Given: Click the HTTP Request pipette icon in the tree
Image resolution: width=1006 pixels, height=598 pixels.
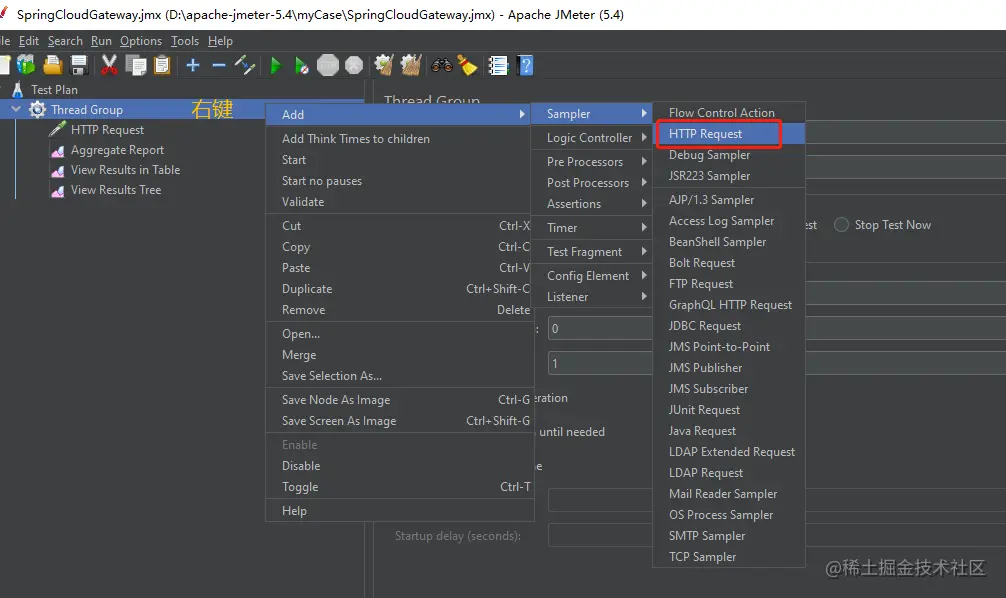Looking at the screenshot, I should (x=58, y=130).
